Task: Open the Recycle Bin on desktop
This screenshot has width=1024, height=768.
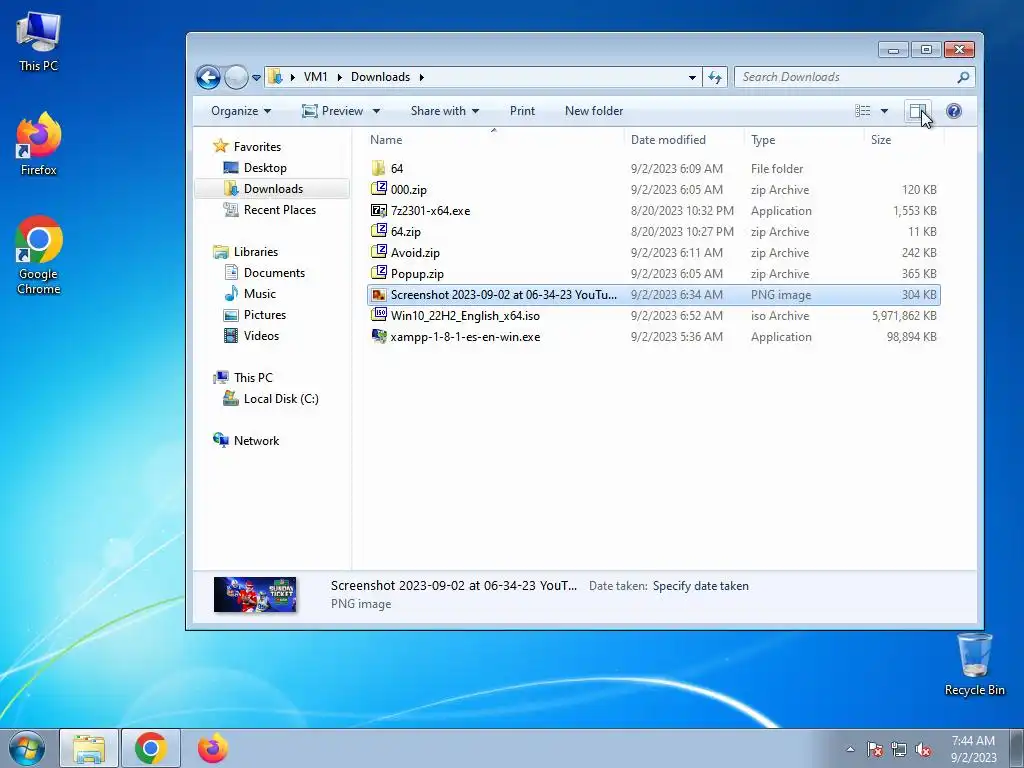Action: click(x=974, y=665)
